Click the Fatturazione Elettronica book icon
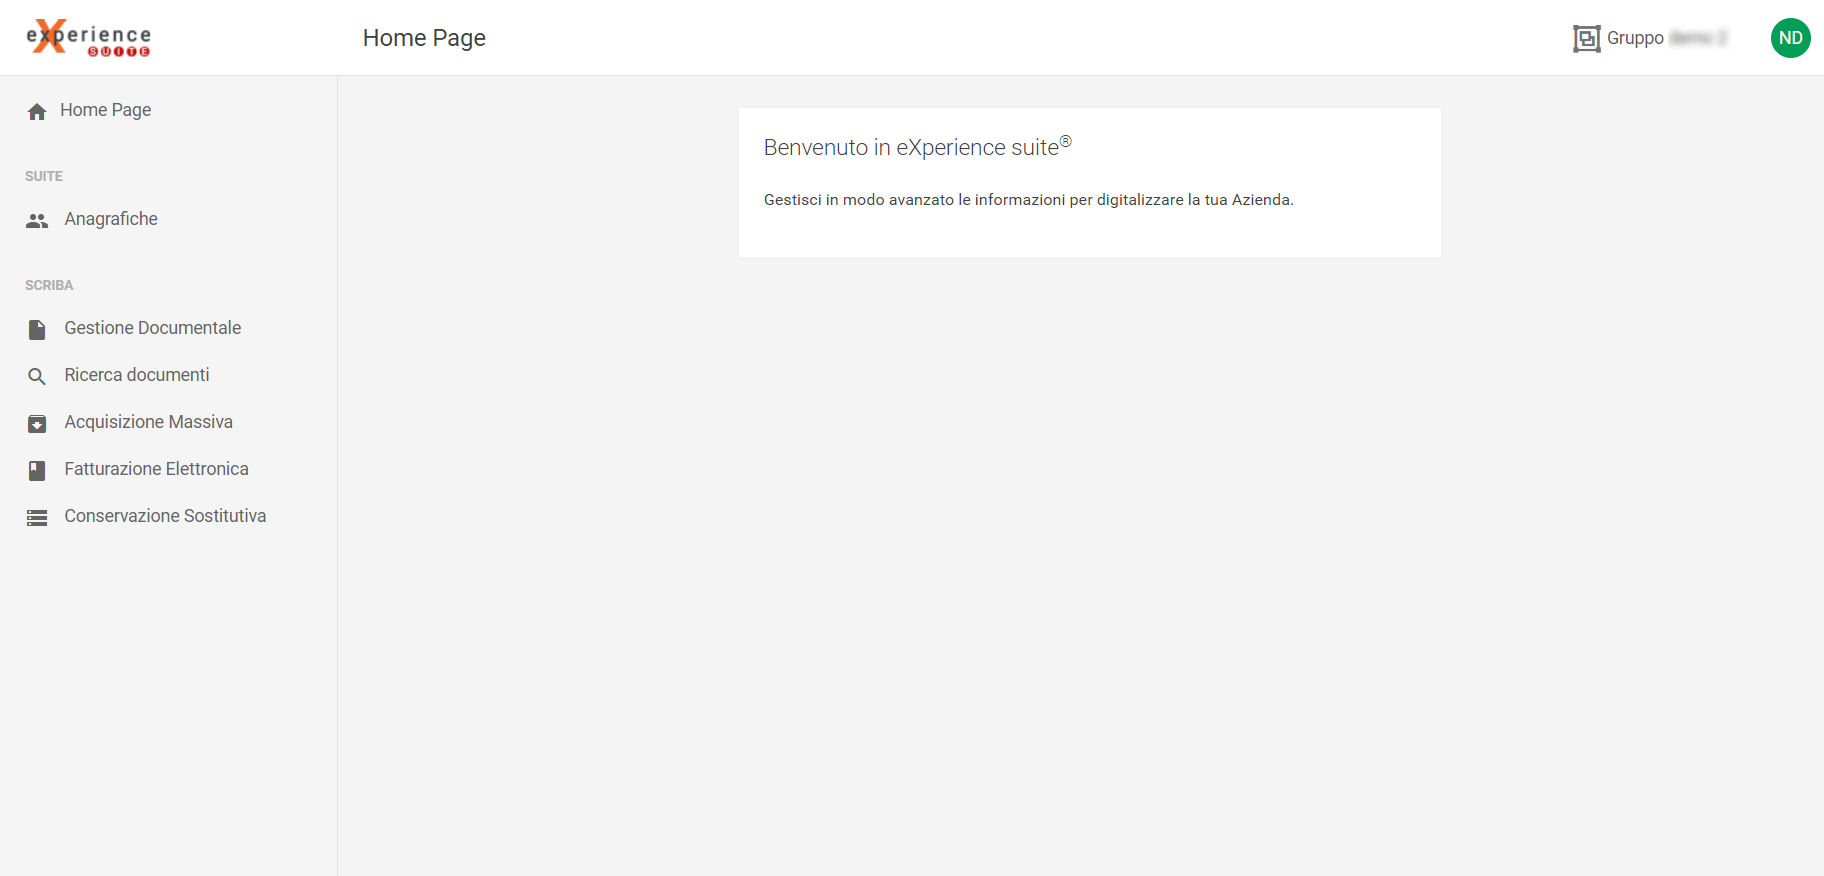This screenshot has height=876, width=1824. tap(37, 470)
